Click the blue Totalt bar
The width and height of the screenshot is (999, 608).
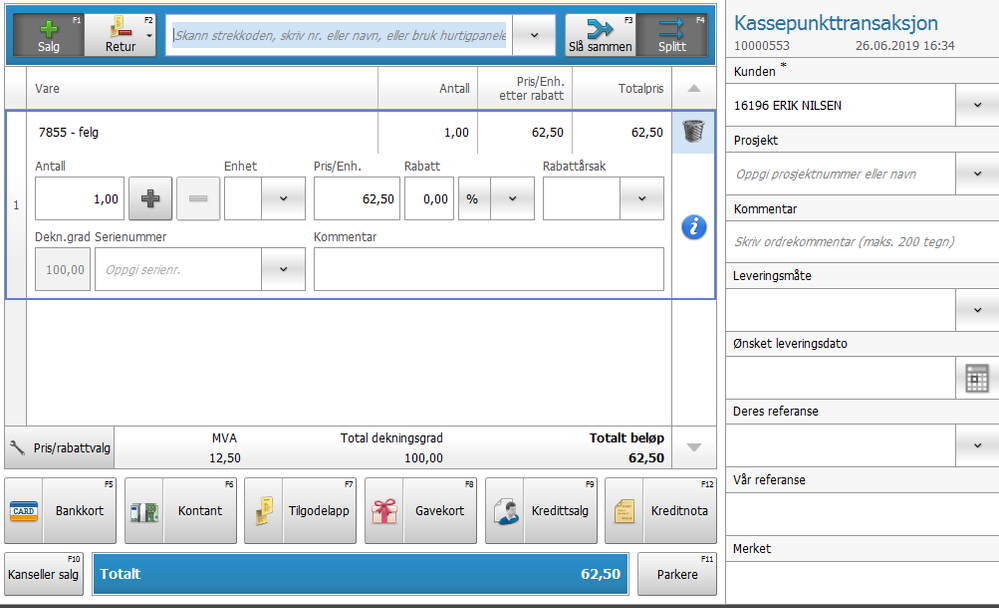click(361, 574)
